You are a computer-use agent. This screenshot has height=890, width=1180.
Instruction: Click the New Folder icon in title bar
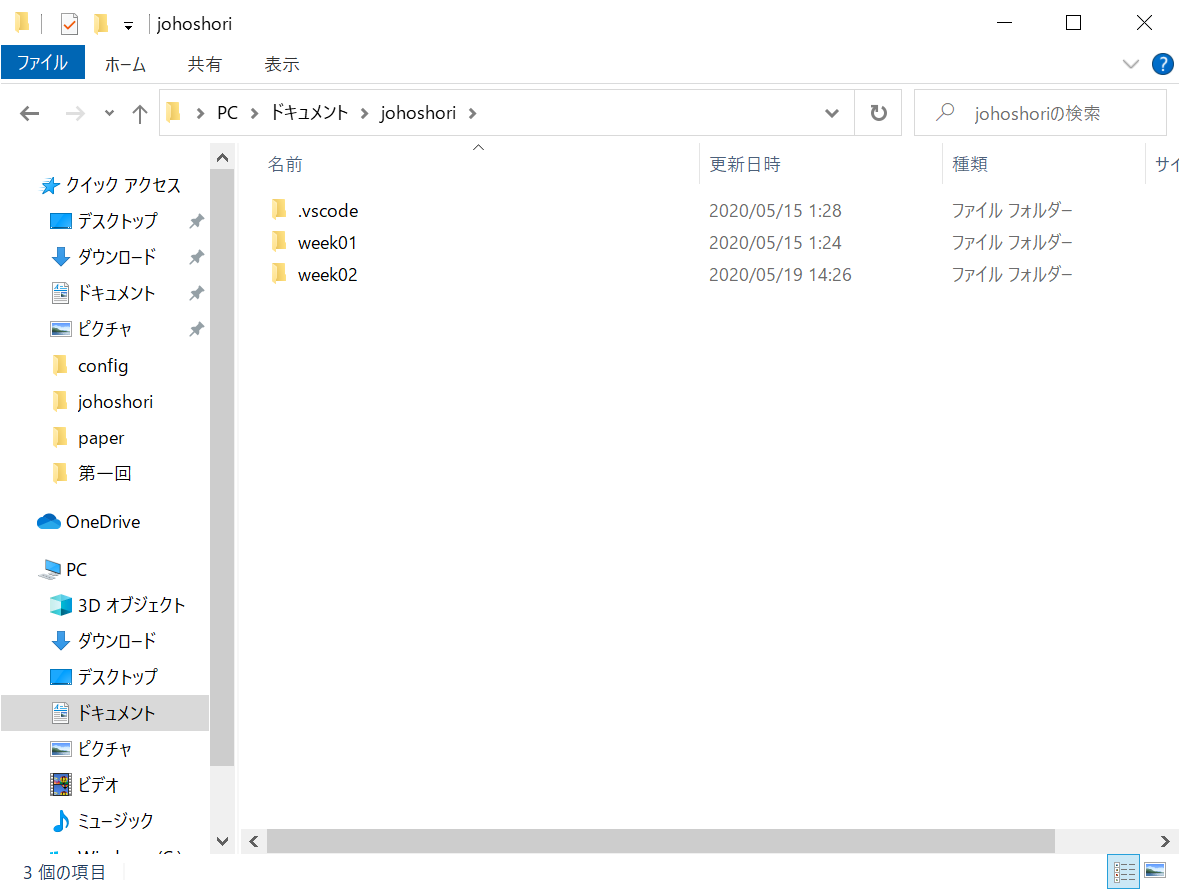coord(101,24)
